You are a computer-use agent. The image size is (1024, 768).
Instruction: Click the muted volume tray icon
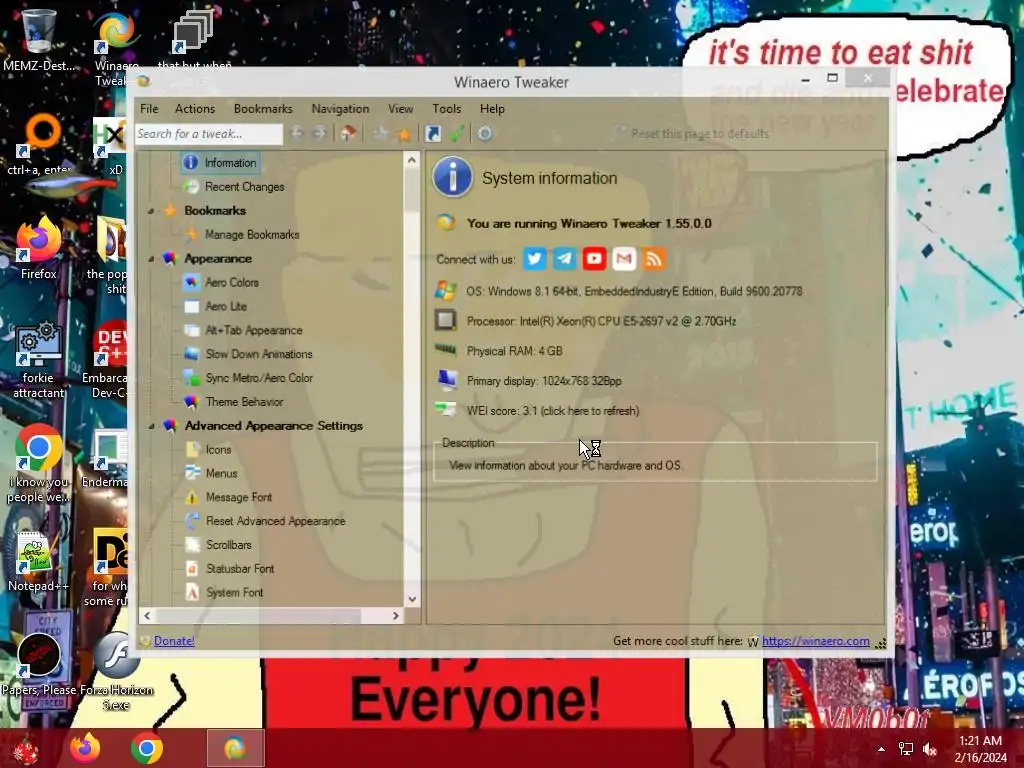point(930,749)
